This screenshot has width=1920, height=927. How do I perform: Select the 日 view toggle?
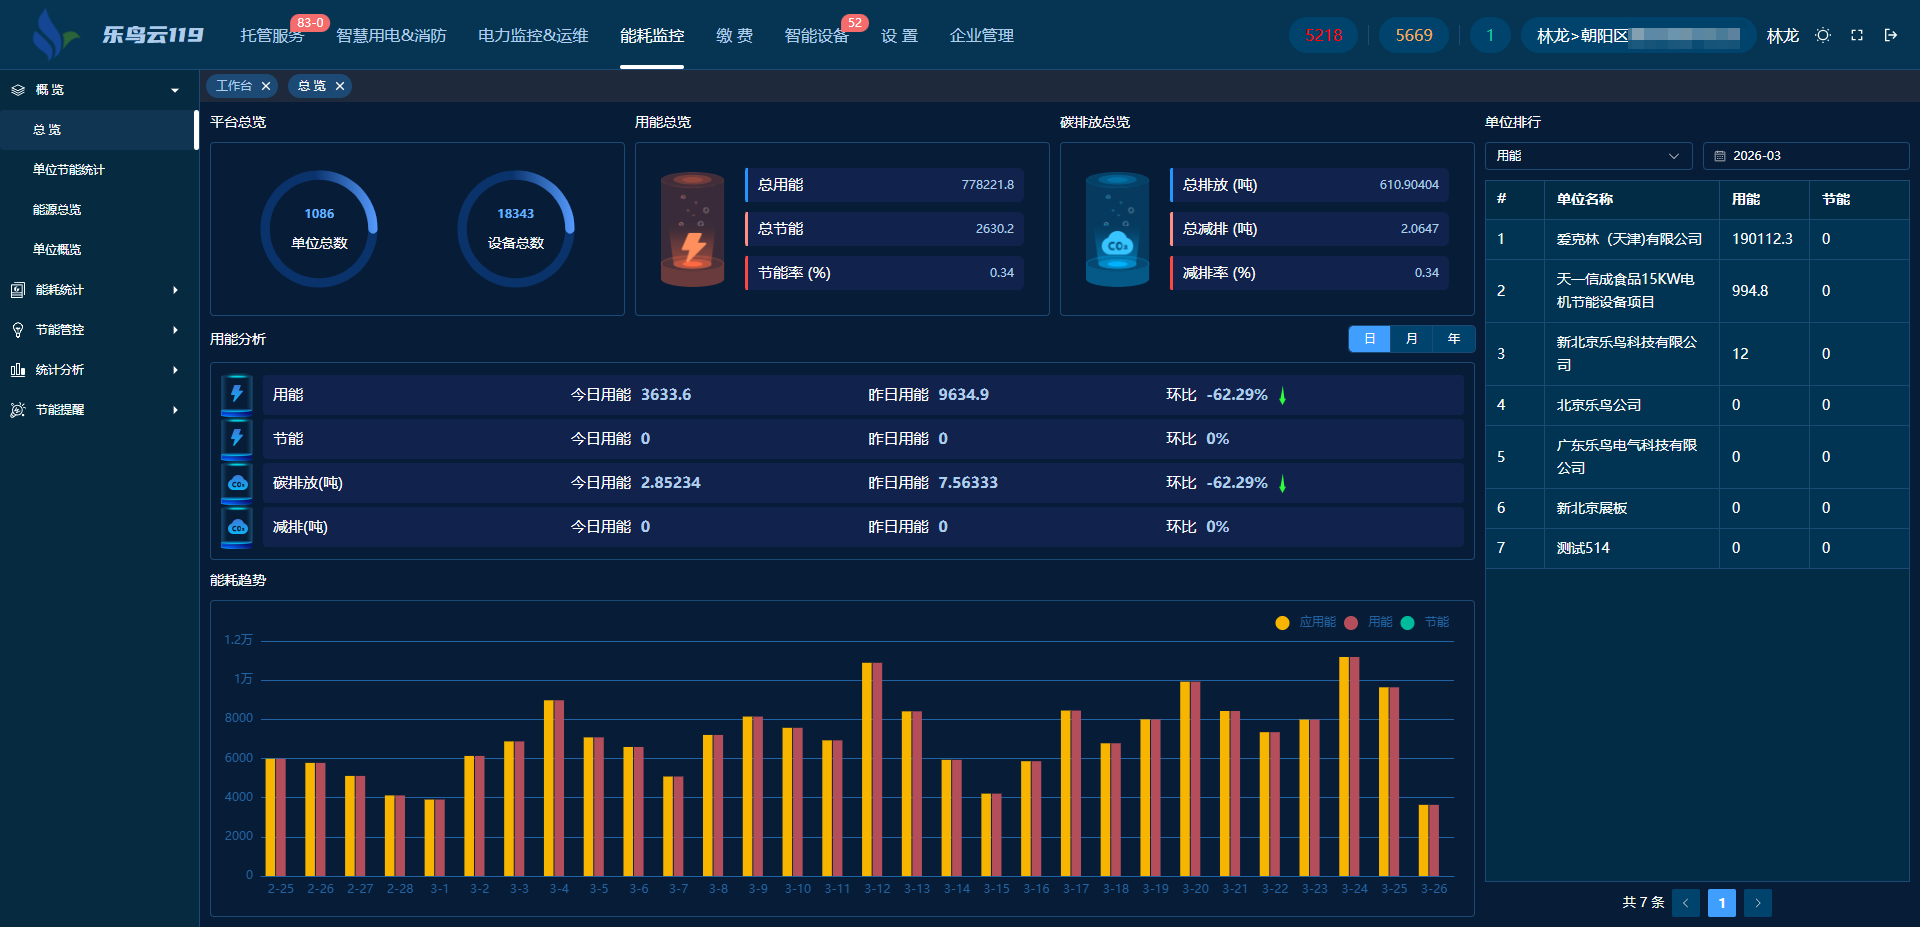[1369, 339]
